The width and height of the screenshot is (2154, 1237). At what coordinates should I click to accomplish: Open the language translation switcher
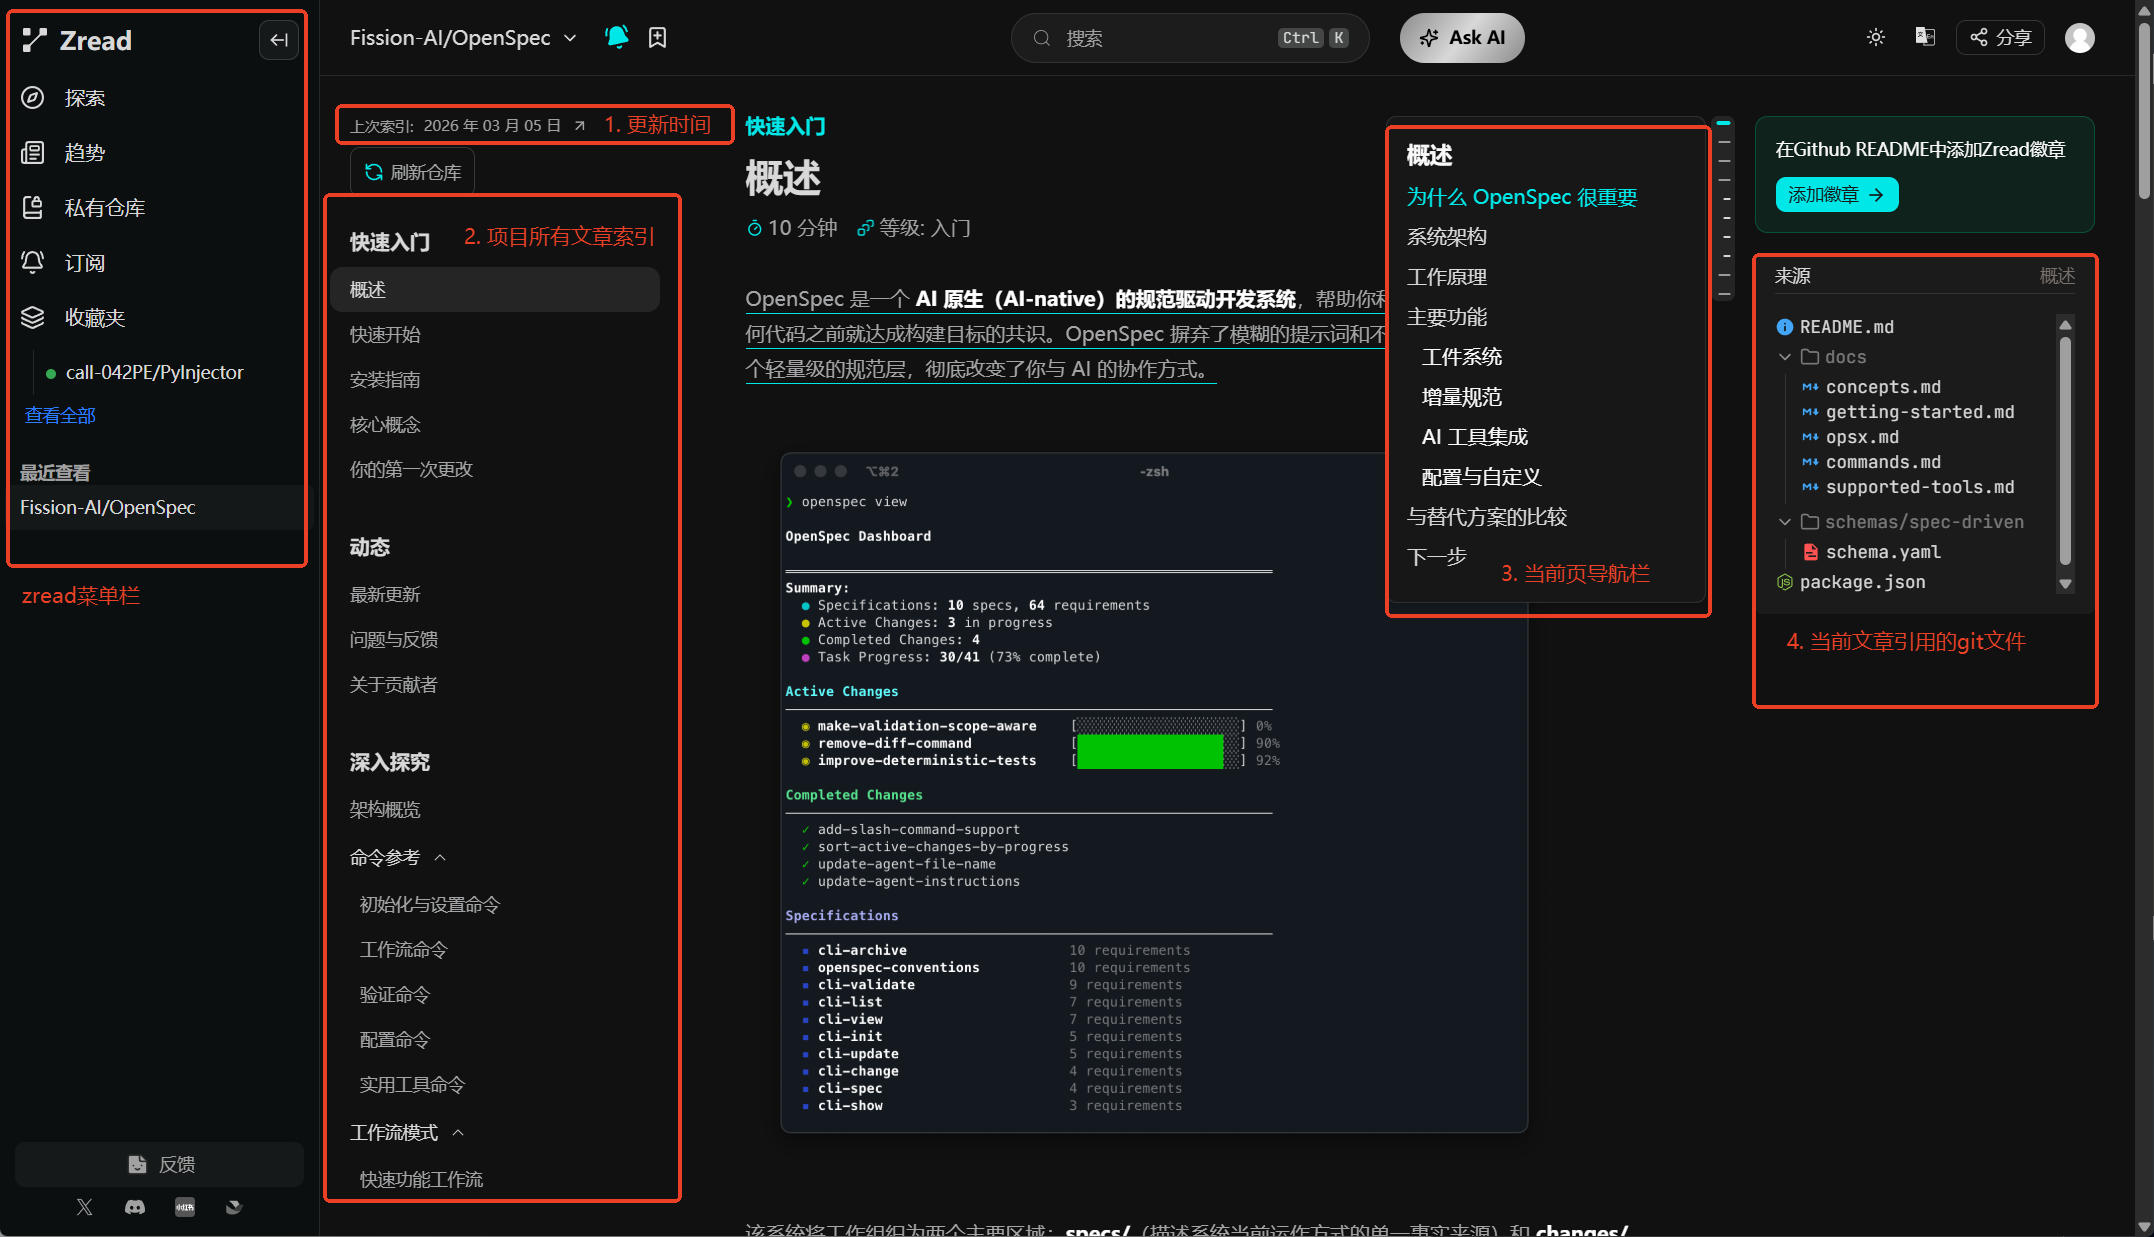point(1925,38)
